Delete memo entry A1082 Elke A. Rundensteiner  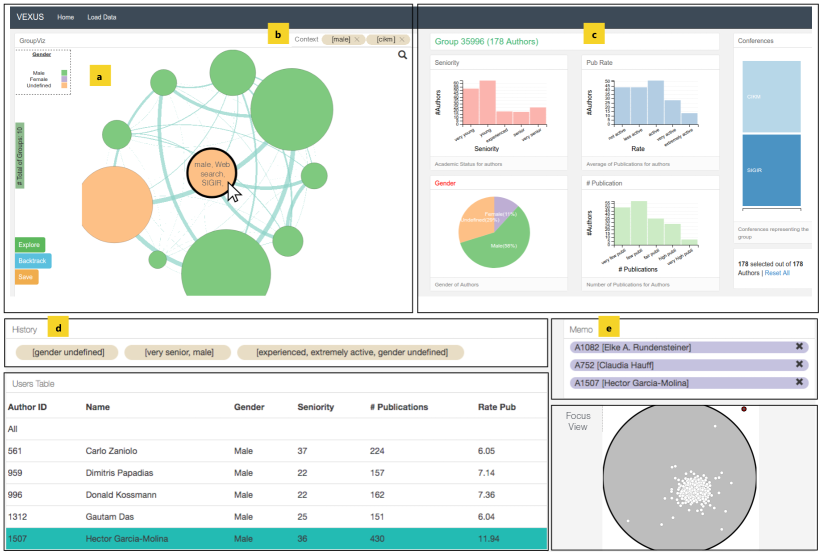point(799,346)
